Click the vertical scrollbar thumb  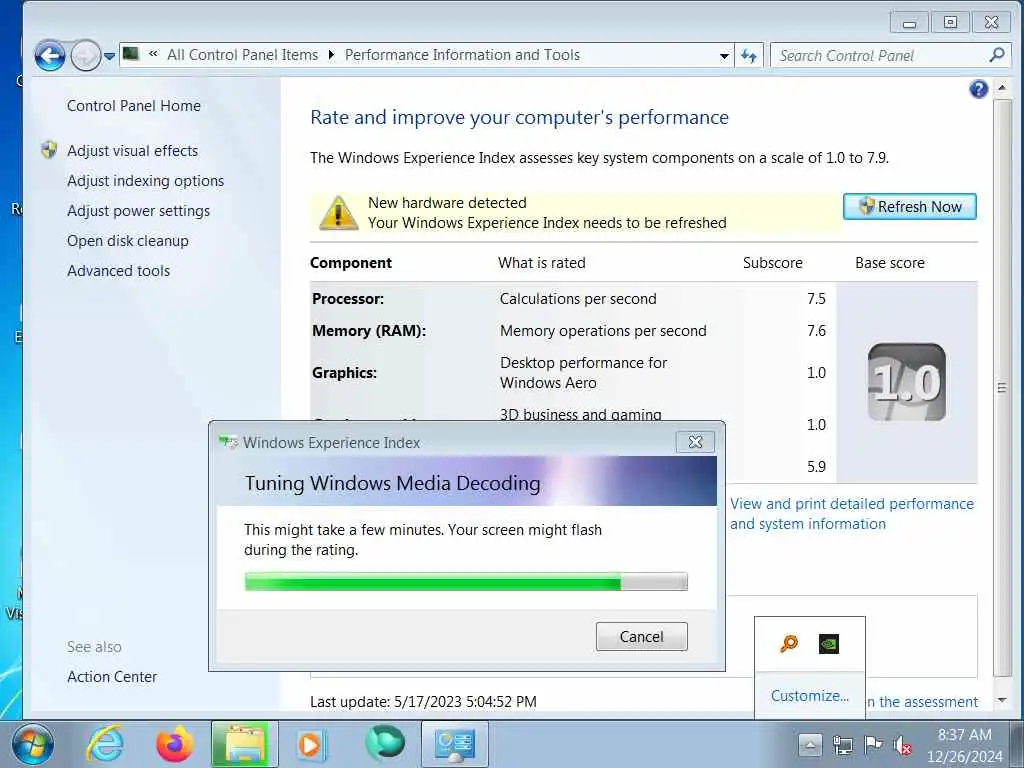coord(1002,387)
